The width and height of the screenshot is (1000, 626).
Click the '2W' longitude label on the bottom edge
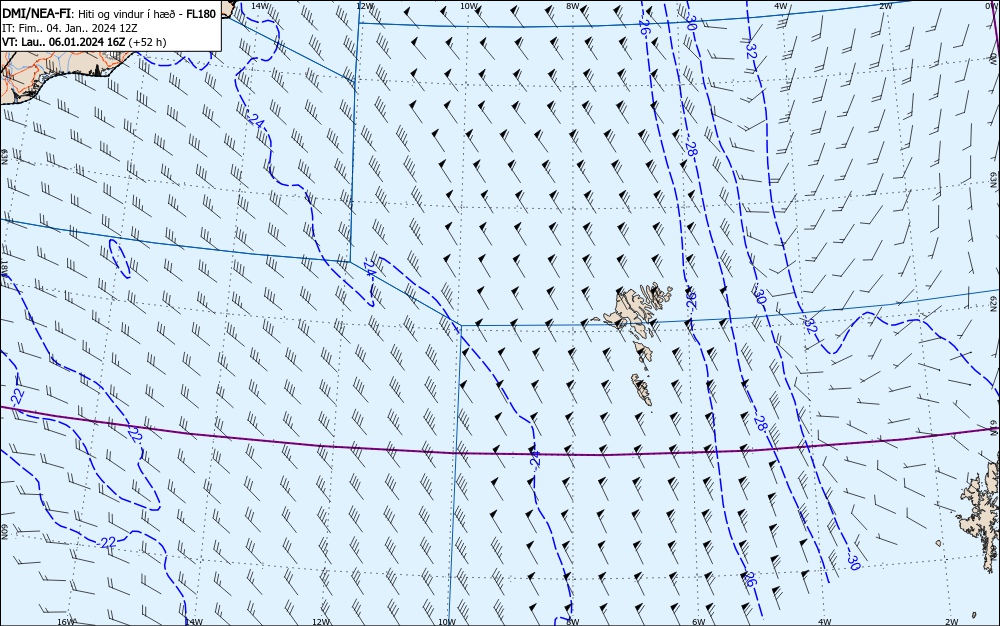[952, 622]
